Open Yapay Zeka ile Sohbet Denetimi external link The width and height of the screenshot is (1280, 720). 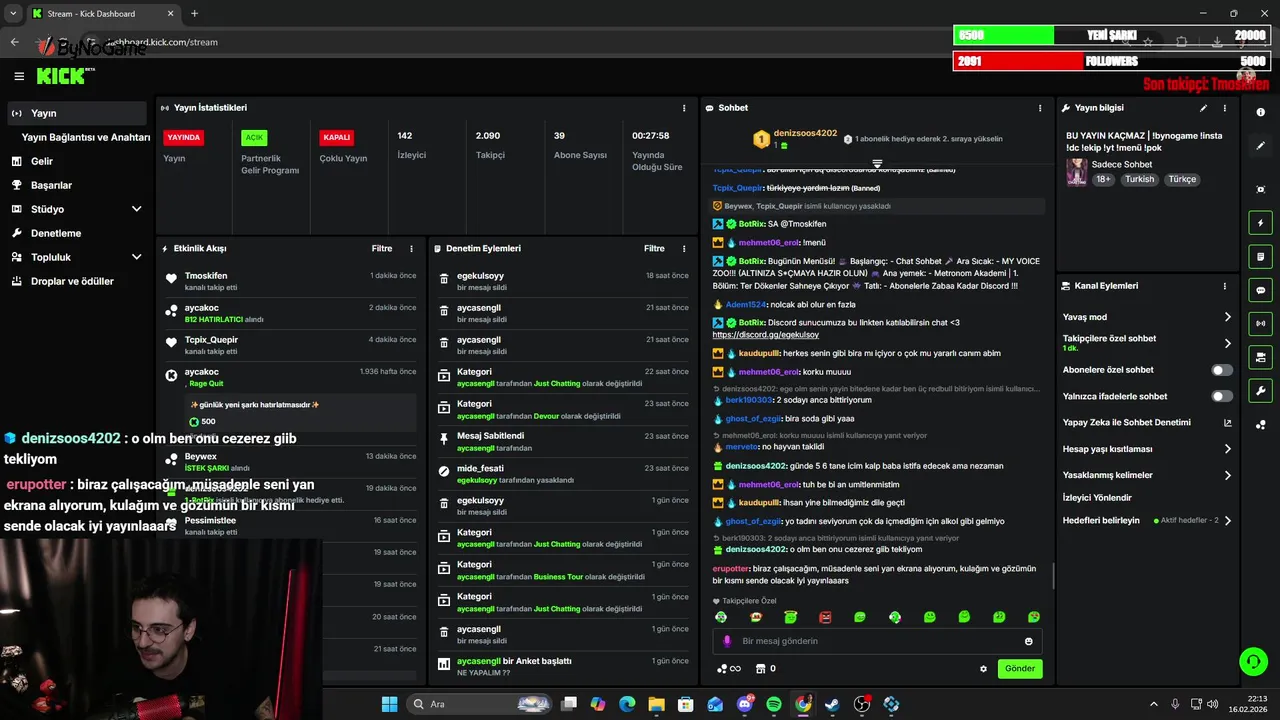pos(1227,423)
